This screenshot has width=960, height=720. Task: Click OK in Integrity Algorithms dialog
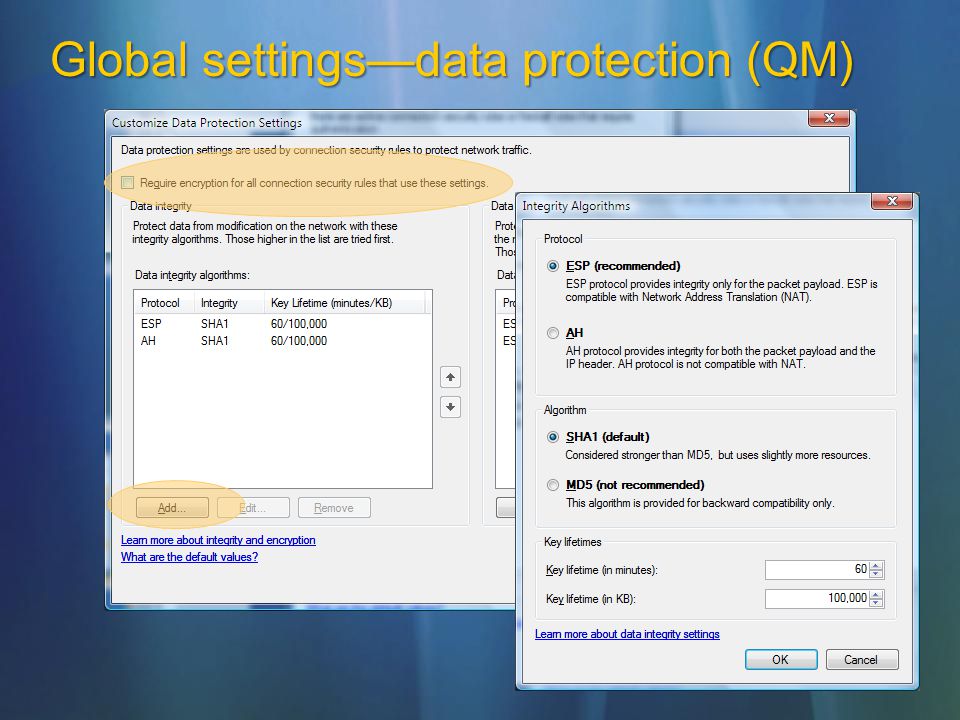click(781, 659)
